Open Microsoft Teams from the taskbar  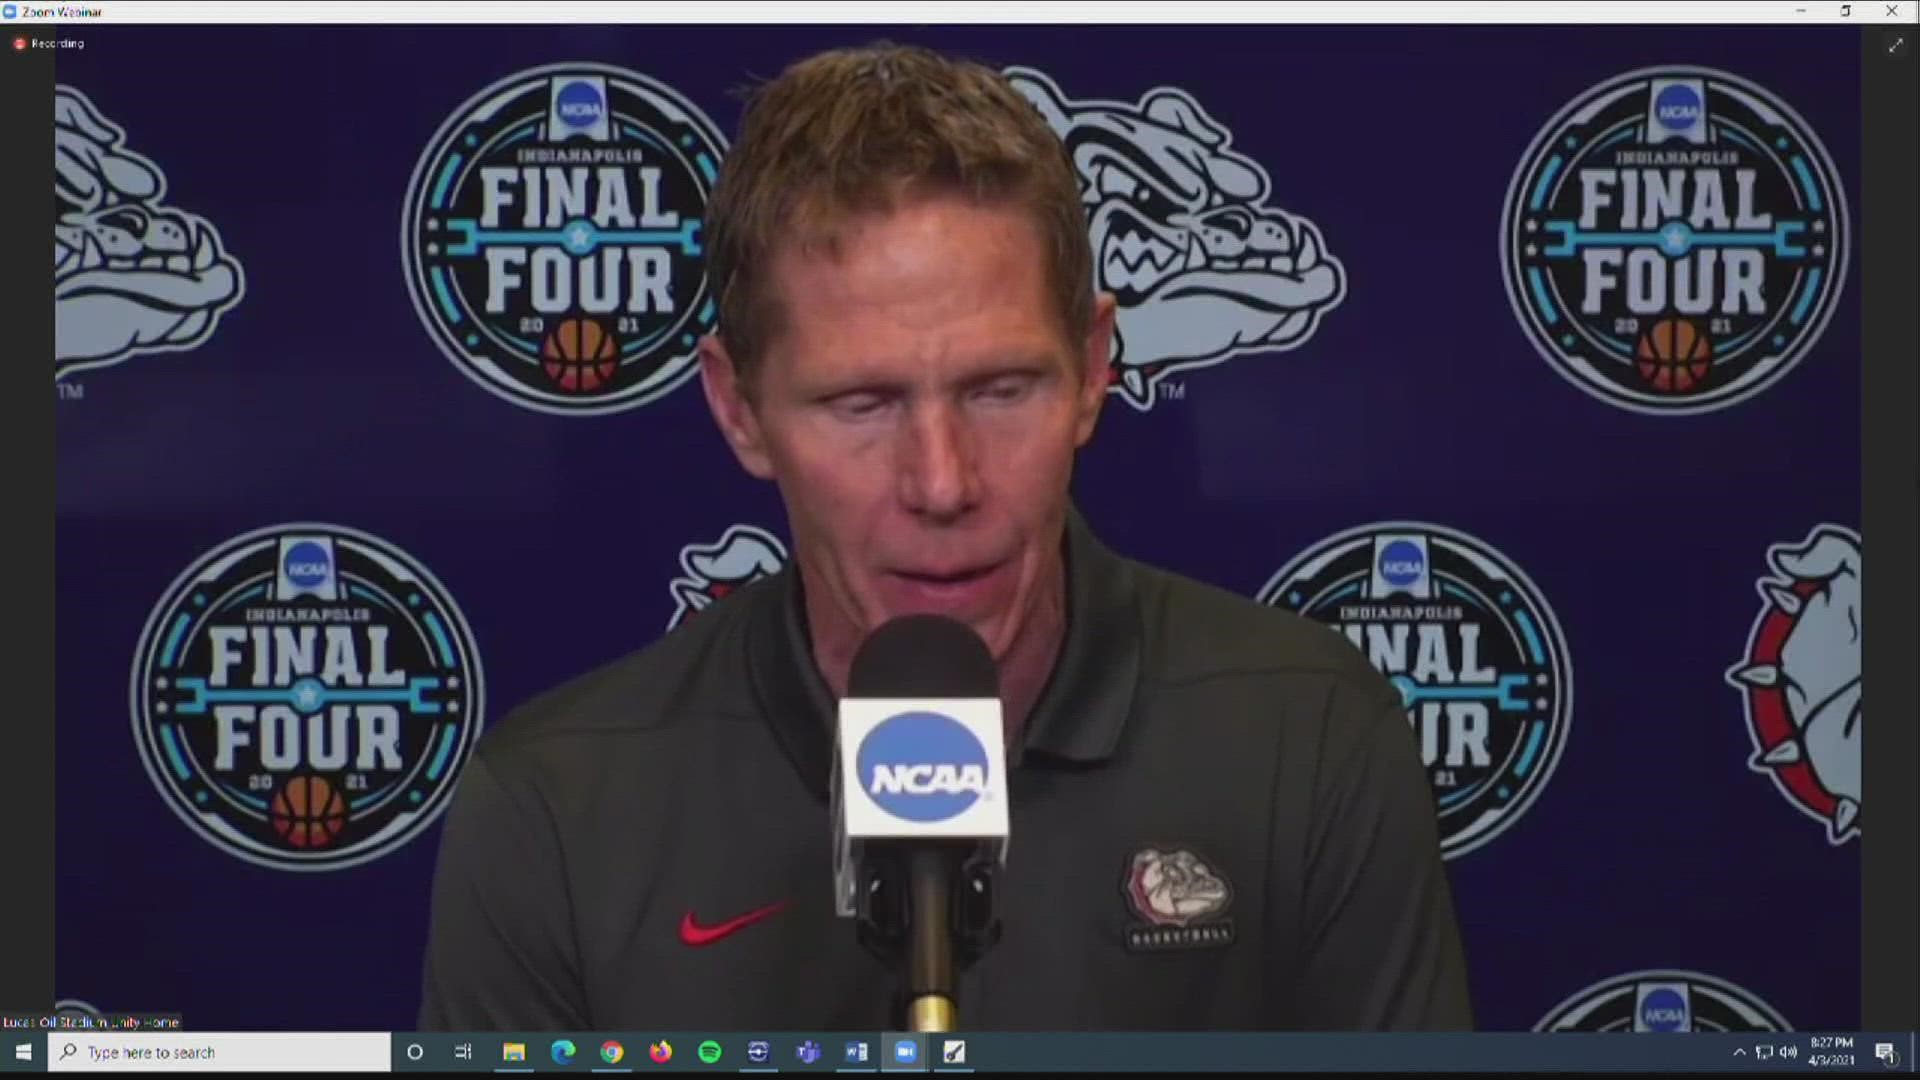pos(807,1052)
